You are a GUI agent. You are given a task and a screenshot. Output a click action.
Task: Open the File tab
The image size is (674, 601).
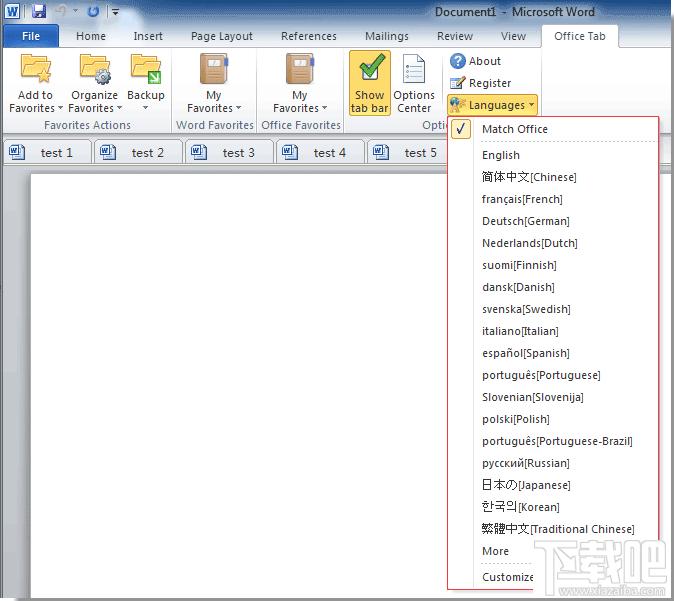tap(31, 36)
